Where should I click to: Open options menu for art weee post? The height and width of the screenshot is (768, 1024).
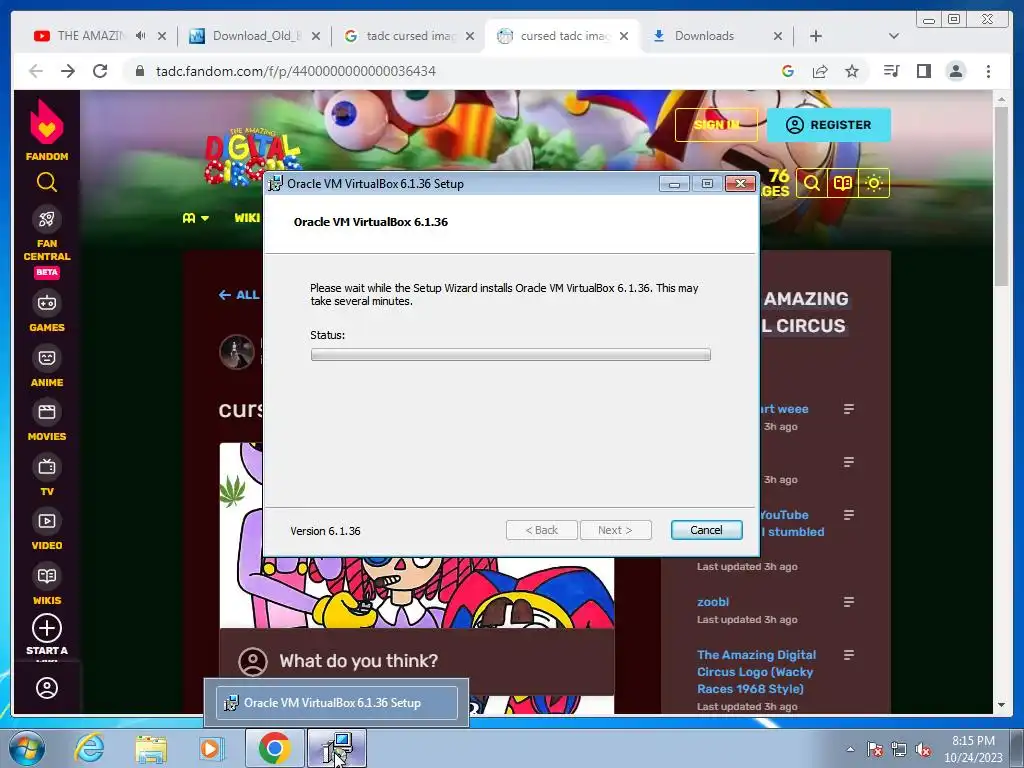click(x=848, y=409)
